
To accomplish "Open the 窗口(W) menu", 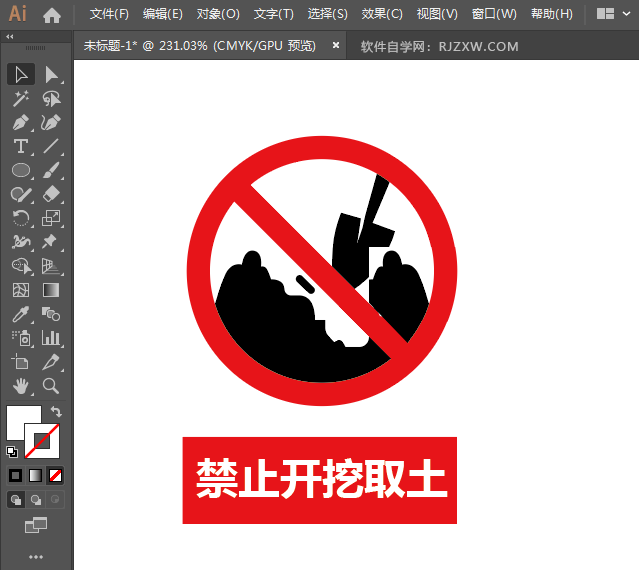I will (x=494, y=14).
